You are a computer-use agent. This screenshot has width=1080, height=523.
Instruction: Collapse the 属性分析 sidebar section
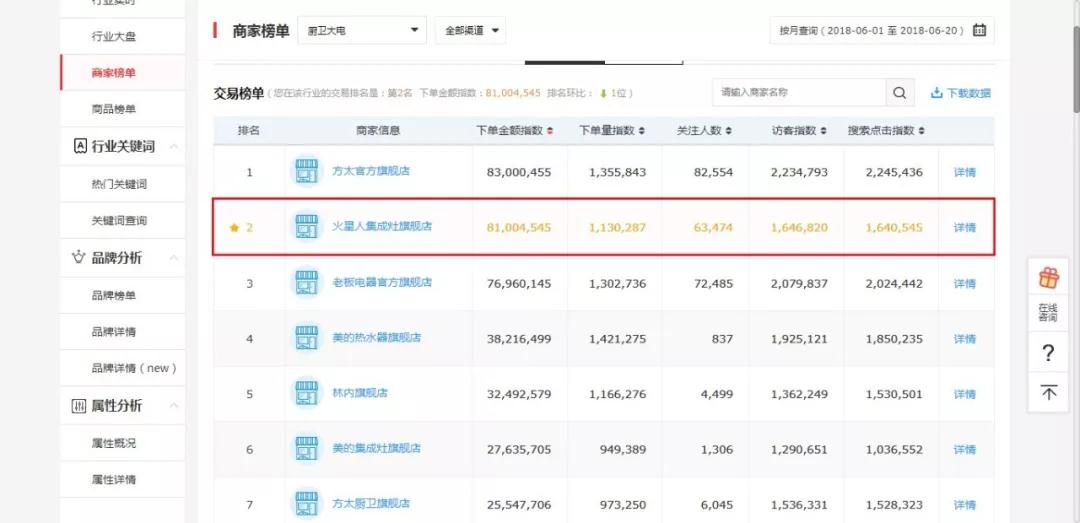tap(174, 406)
